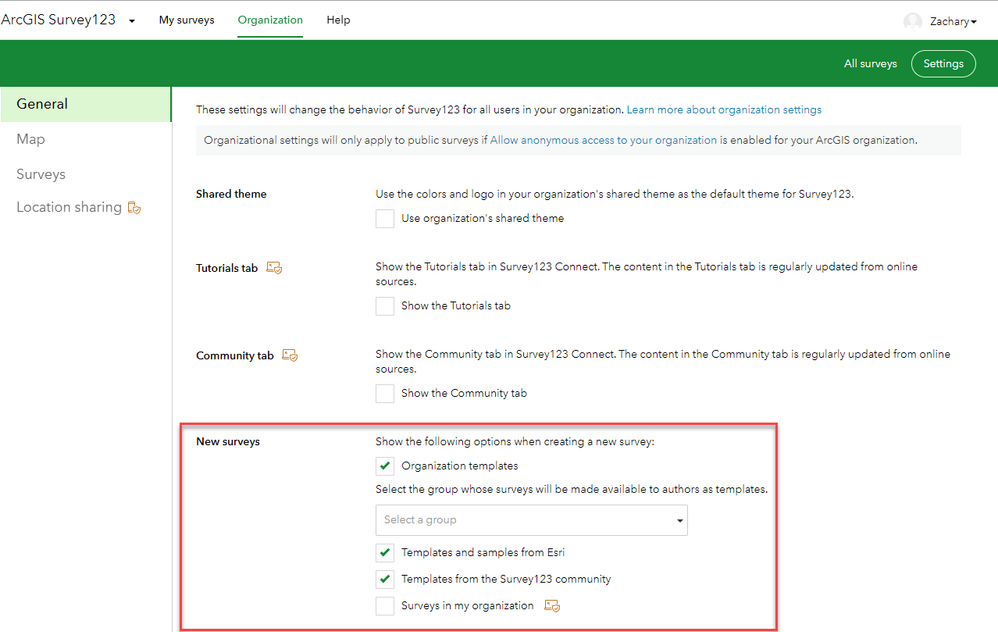The image size is (998, 632).
Task: Click the badge icon next to Tutorials tab
Action: coord(274,268)
